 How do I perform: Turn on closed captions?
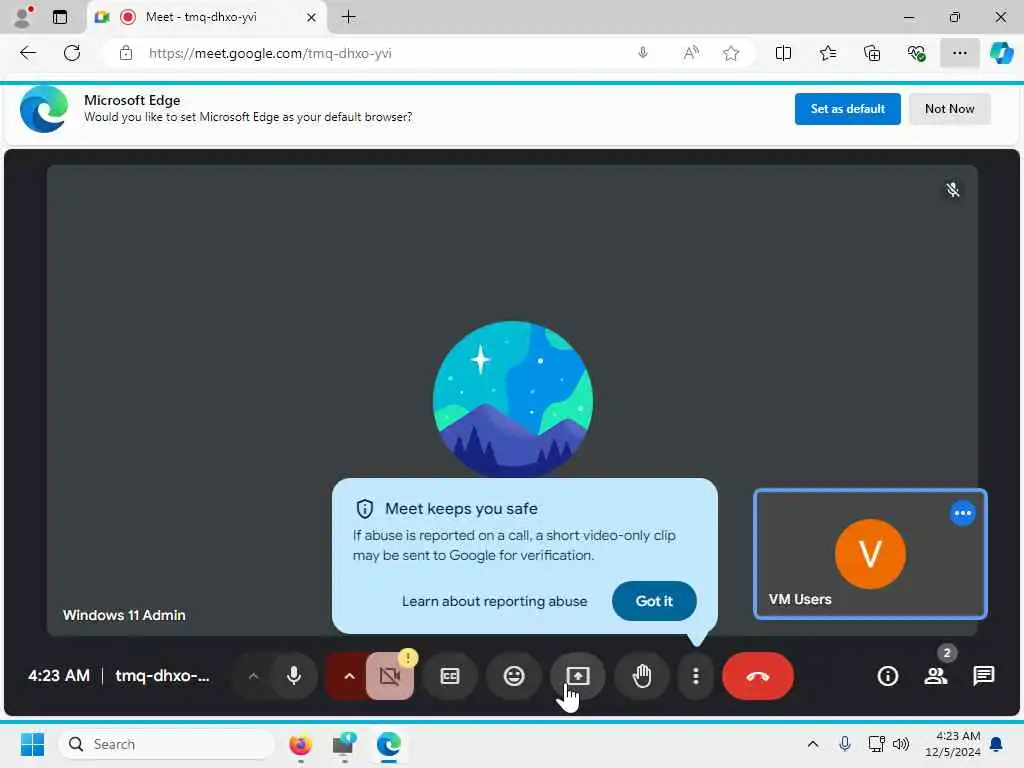450,676
